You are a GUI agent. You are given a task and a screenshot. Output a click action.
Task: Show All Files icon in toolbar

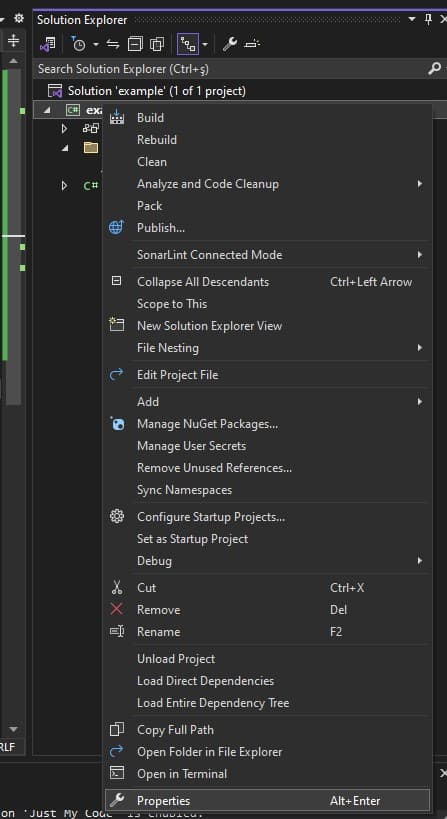(x=157, y=44)
